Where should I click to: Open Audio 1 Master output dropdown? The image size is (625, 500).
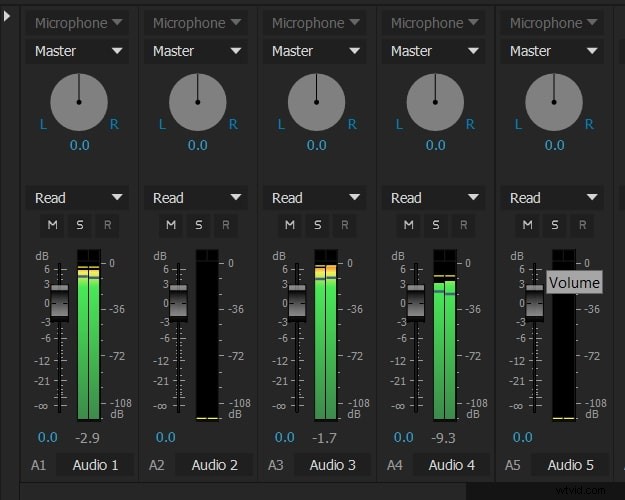click(x=77, y=51)
